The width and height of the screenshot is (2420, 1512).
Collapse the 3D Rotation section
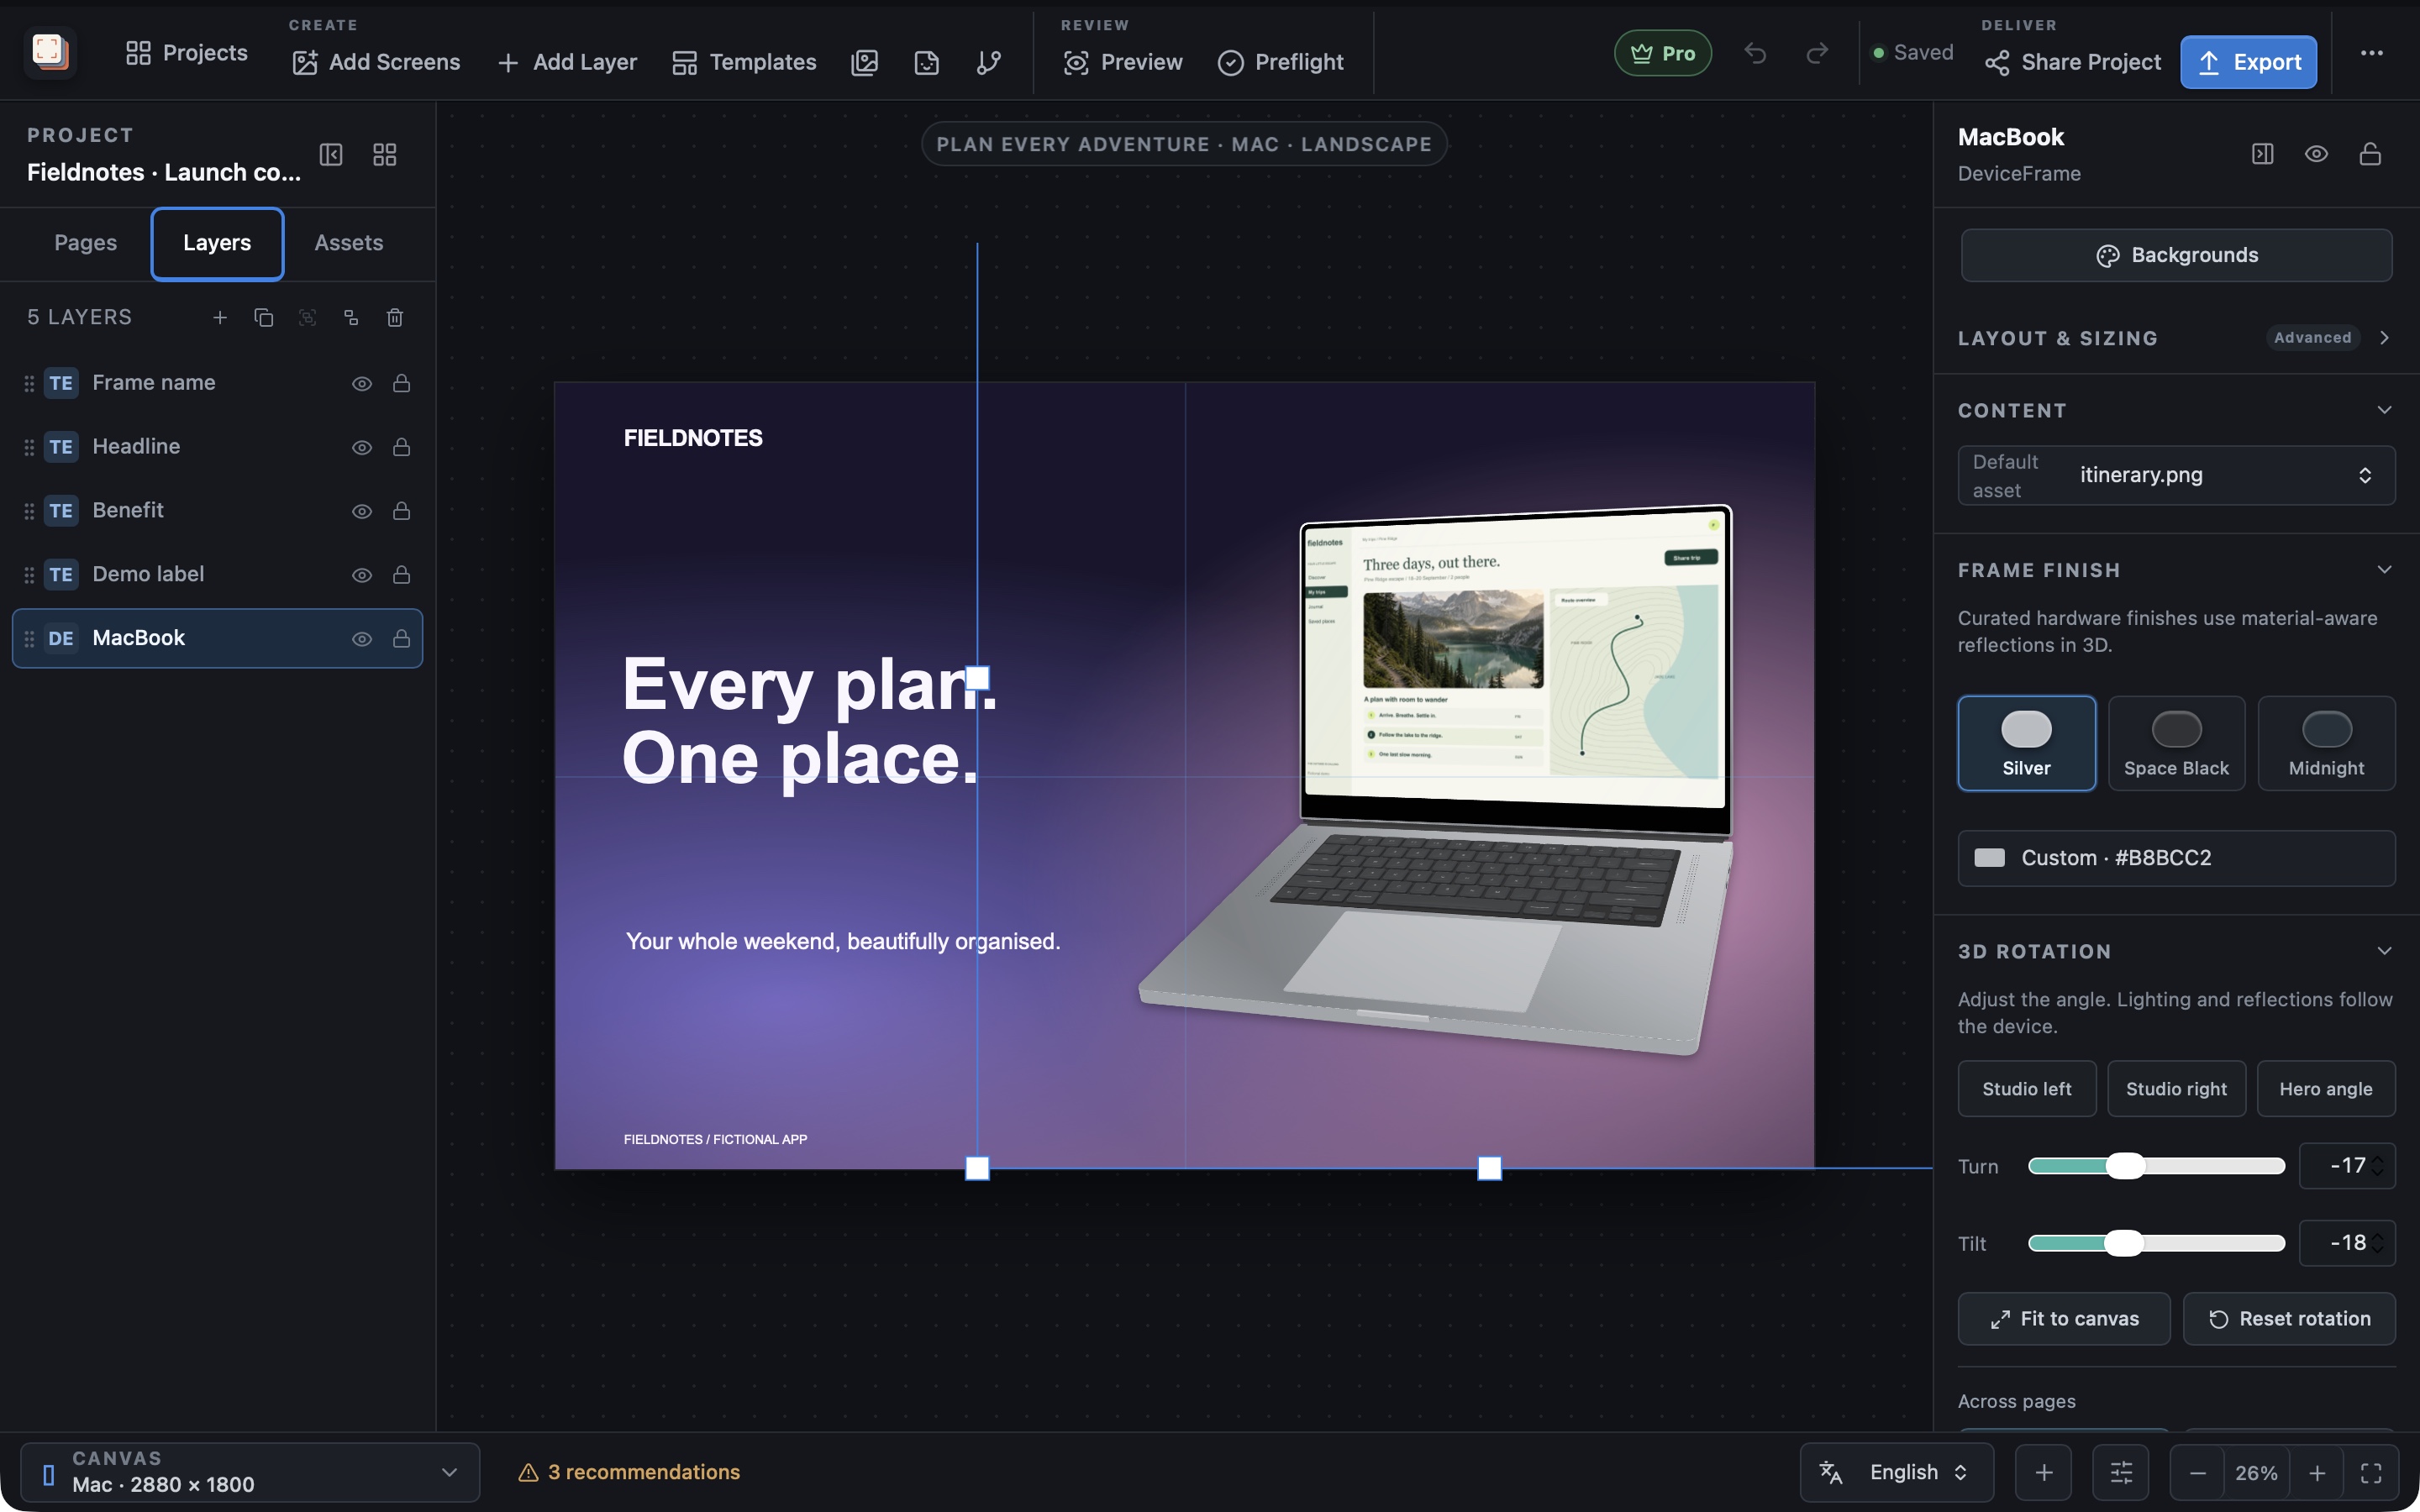(2384, 951)
